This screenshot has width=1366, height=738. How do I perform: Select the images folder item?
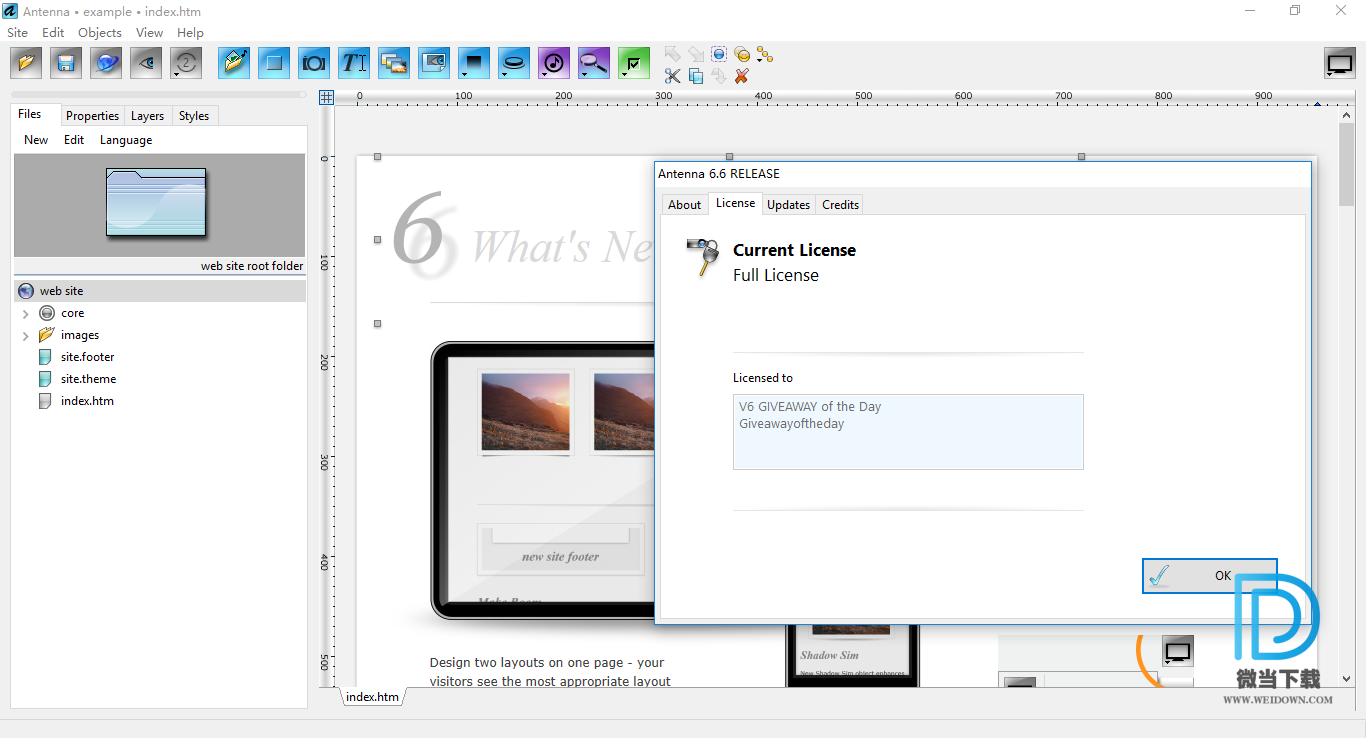pyautogui.click(x=79, y=335)
